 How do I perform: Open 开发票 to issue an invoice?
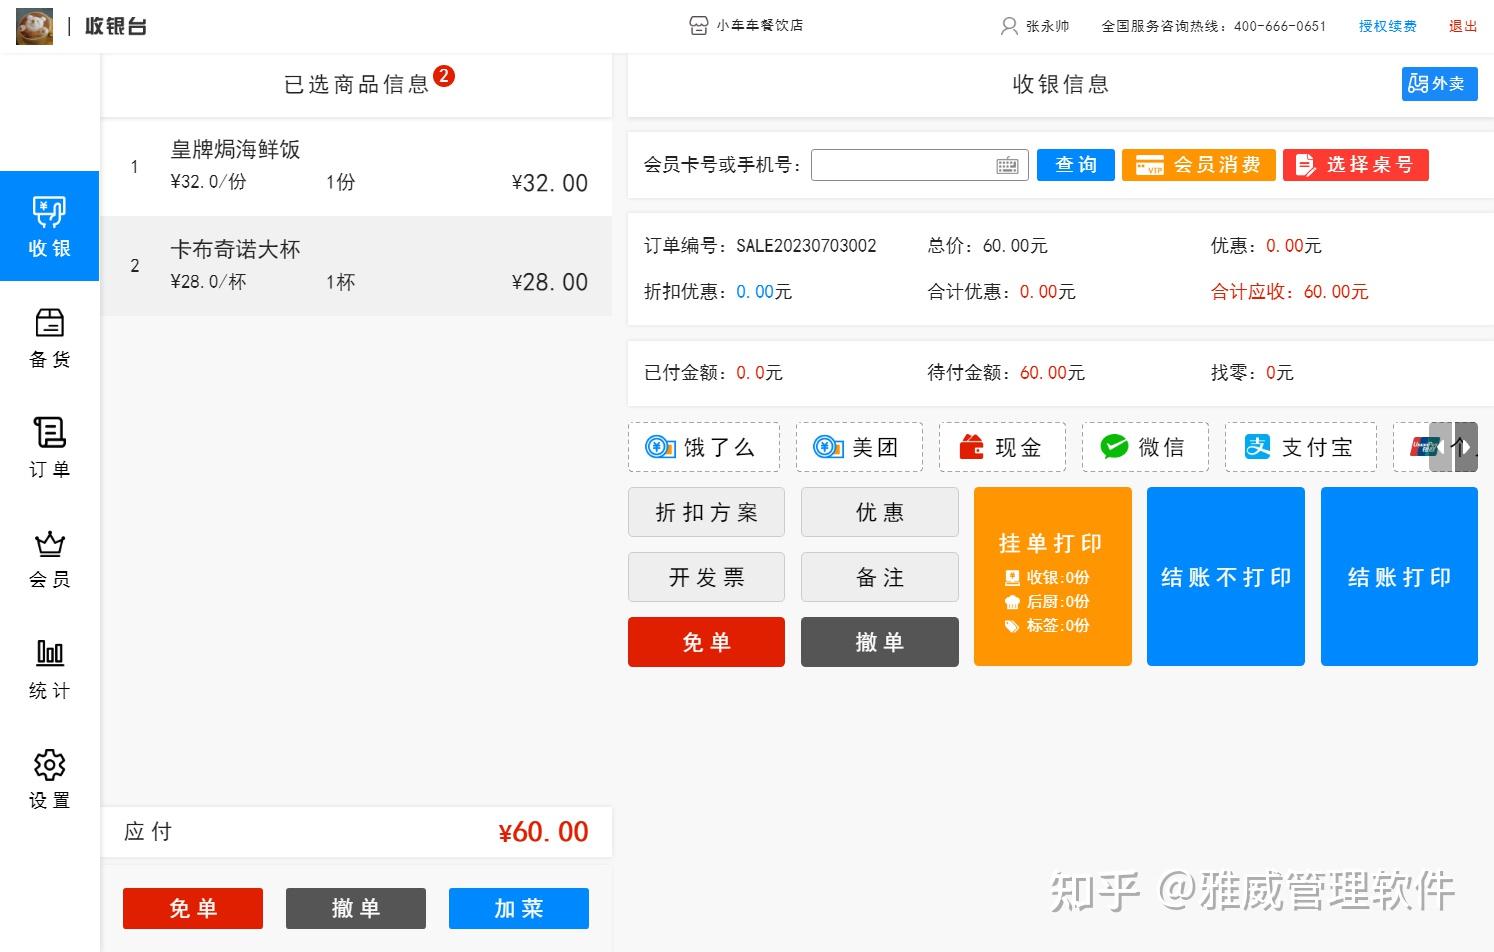pos(706,577)
